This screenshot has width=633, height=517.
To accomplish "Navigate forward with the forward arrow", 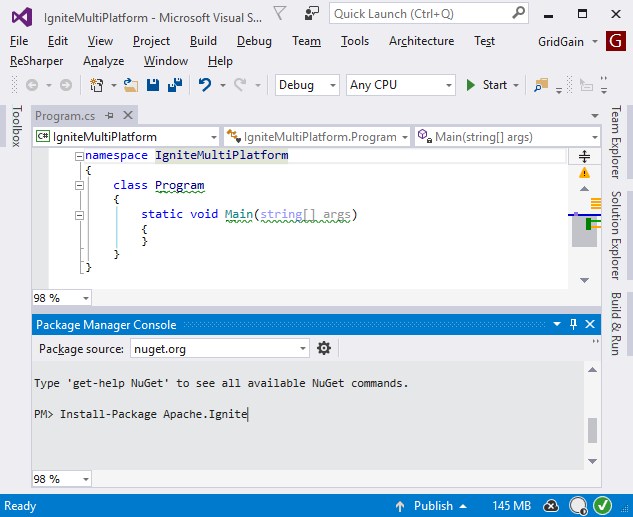I will pyautogui.click(x=66, y=85).
